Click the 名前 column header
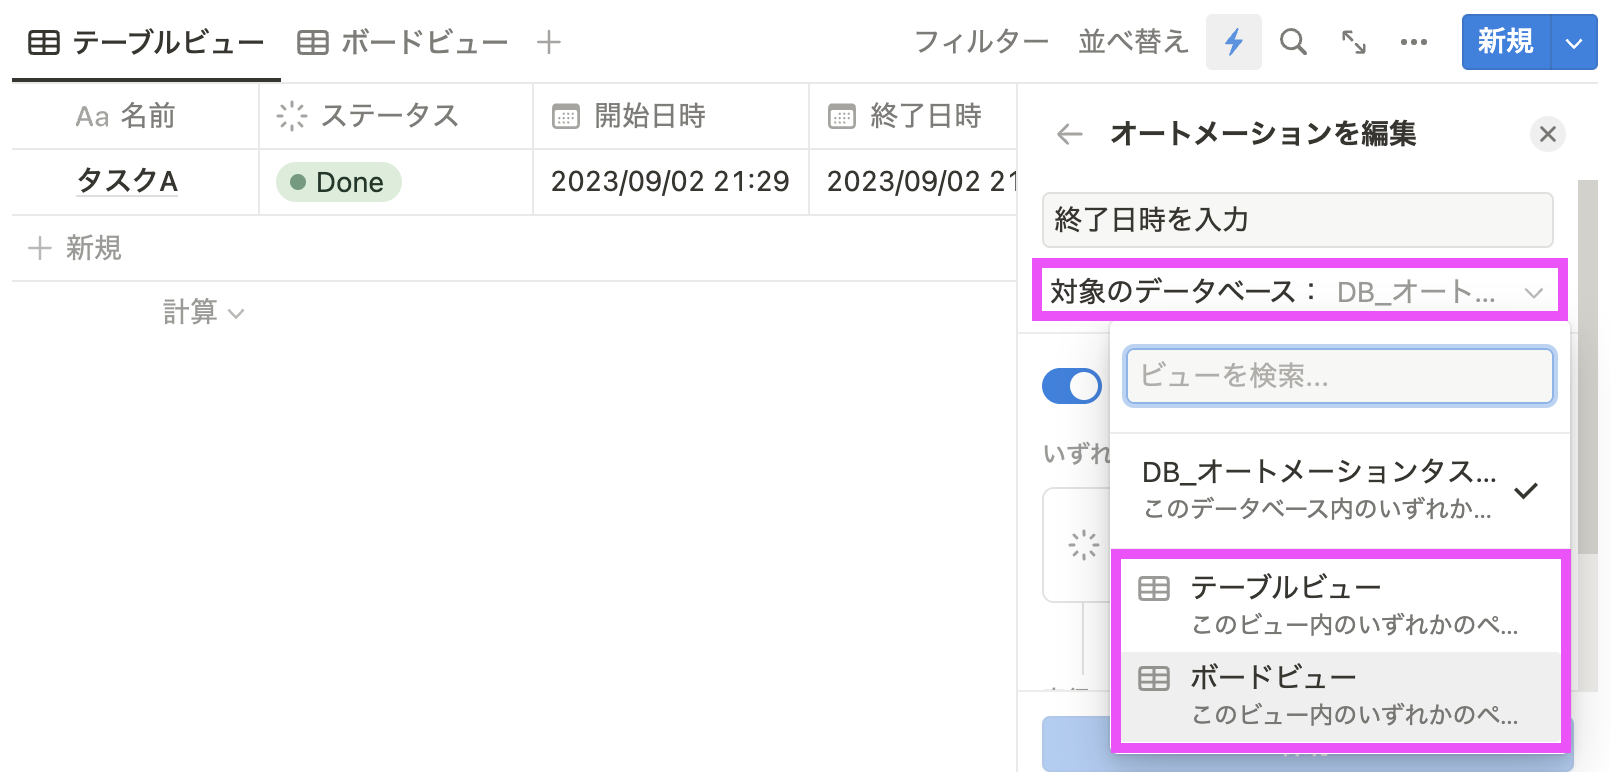Image resolution: width=1610 pixels, height=772 pixels. point(135,116)
